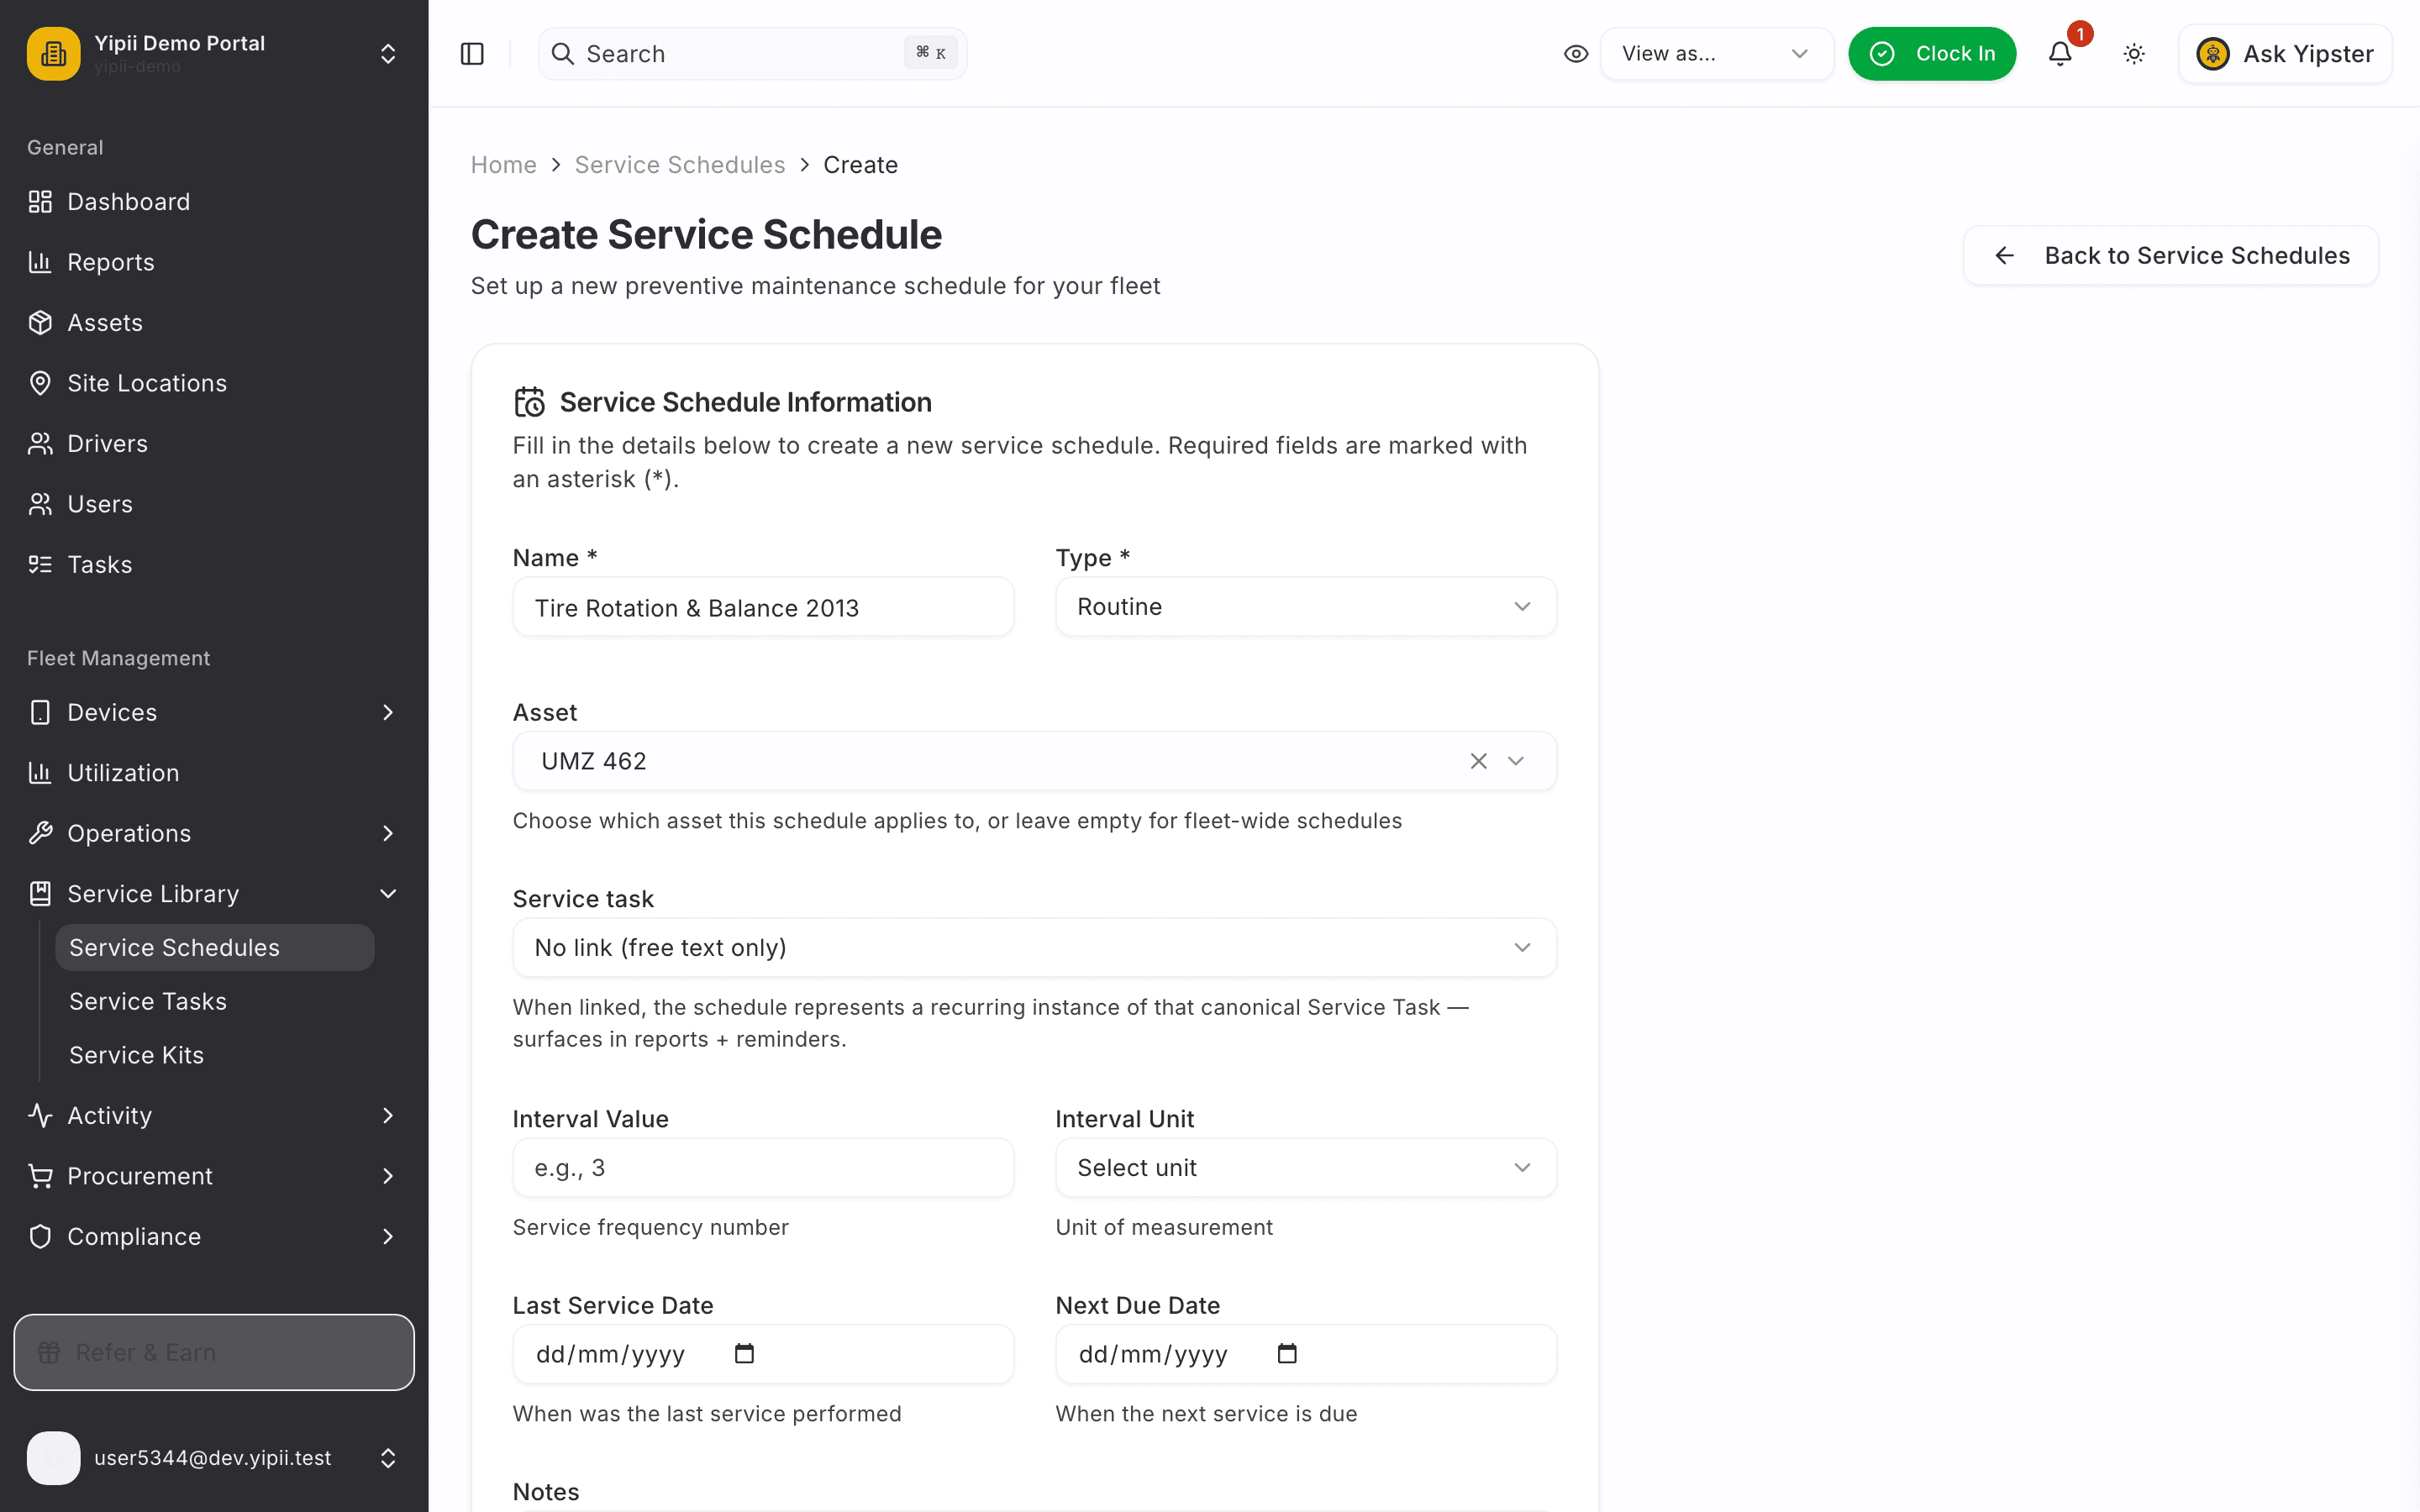
Task: Click user5344@dev.yipii.test account label
Action: pos(212,1458)
